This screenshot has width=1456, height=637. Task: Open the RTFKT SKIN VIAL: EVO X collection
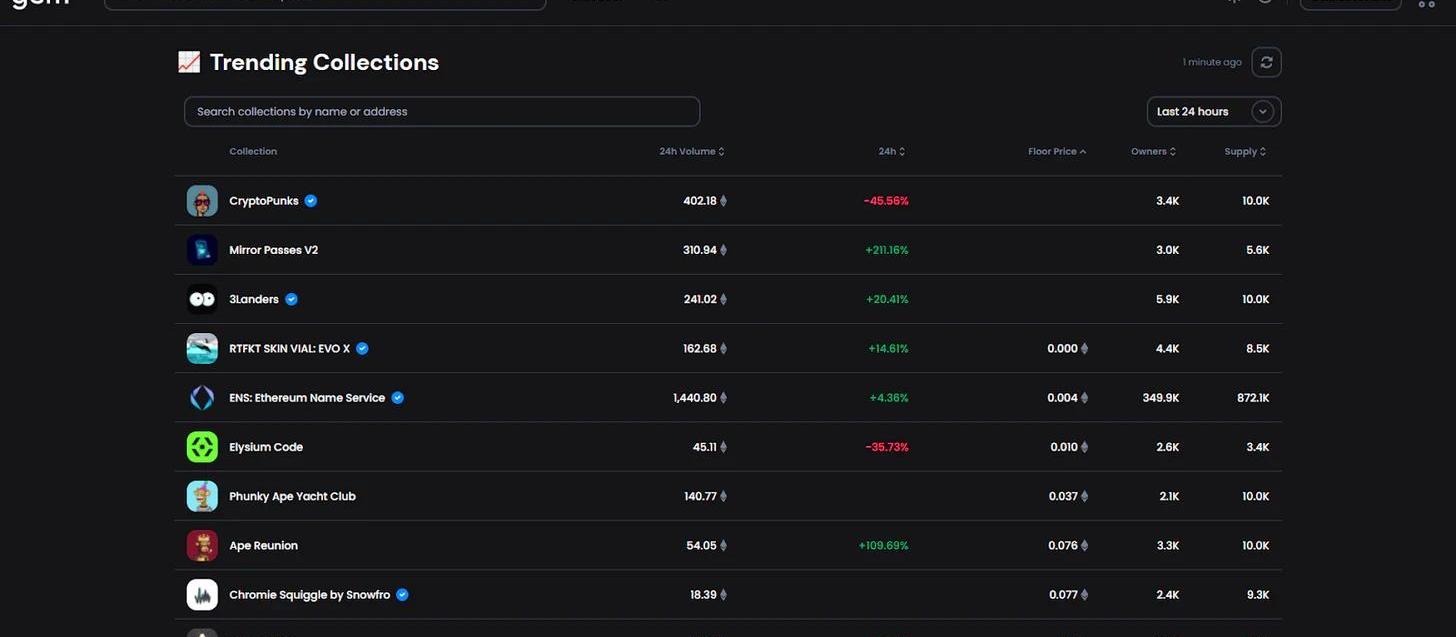pyautogui.click(x=290, y=348)
